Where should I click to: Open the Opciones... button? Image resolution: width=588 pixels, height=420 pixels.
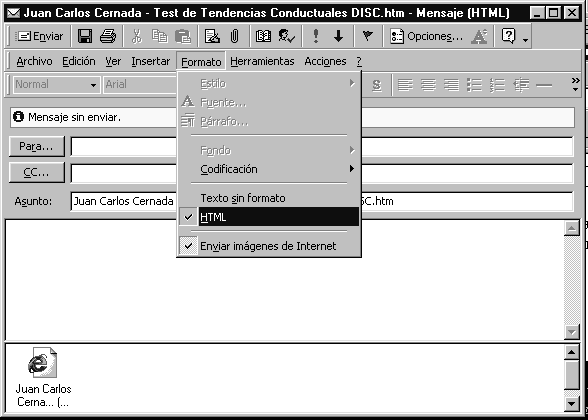tap(427, 36)
